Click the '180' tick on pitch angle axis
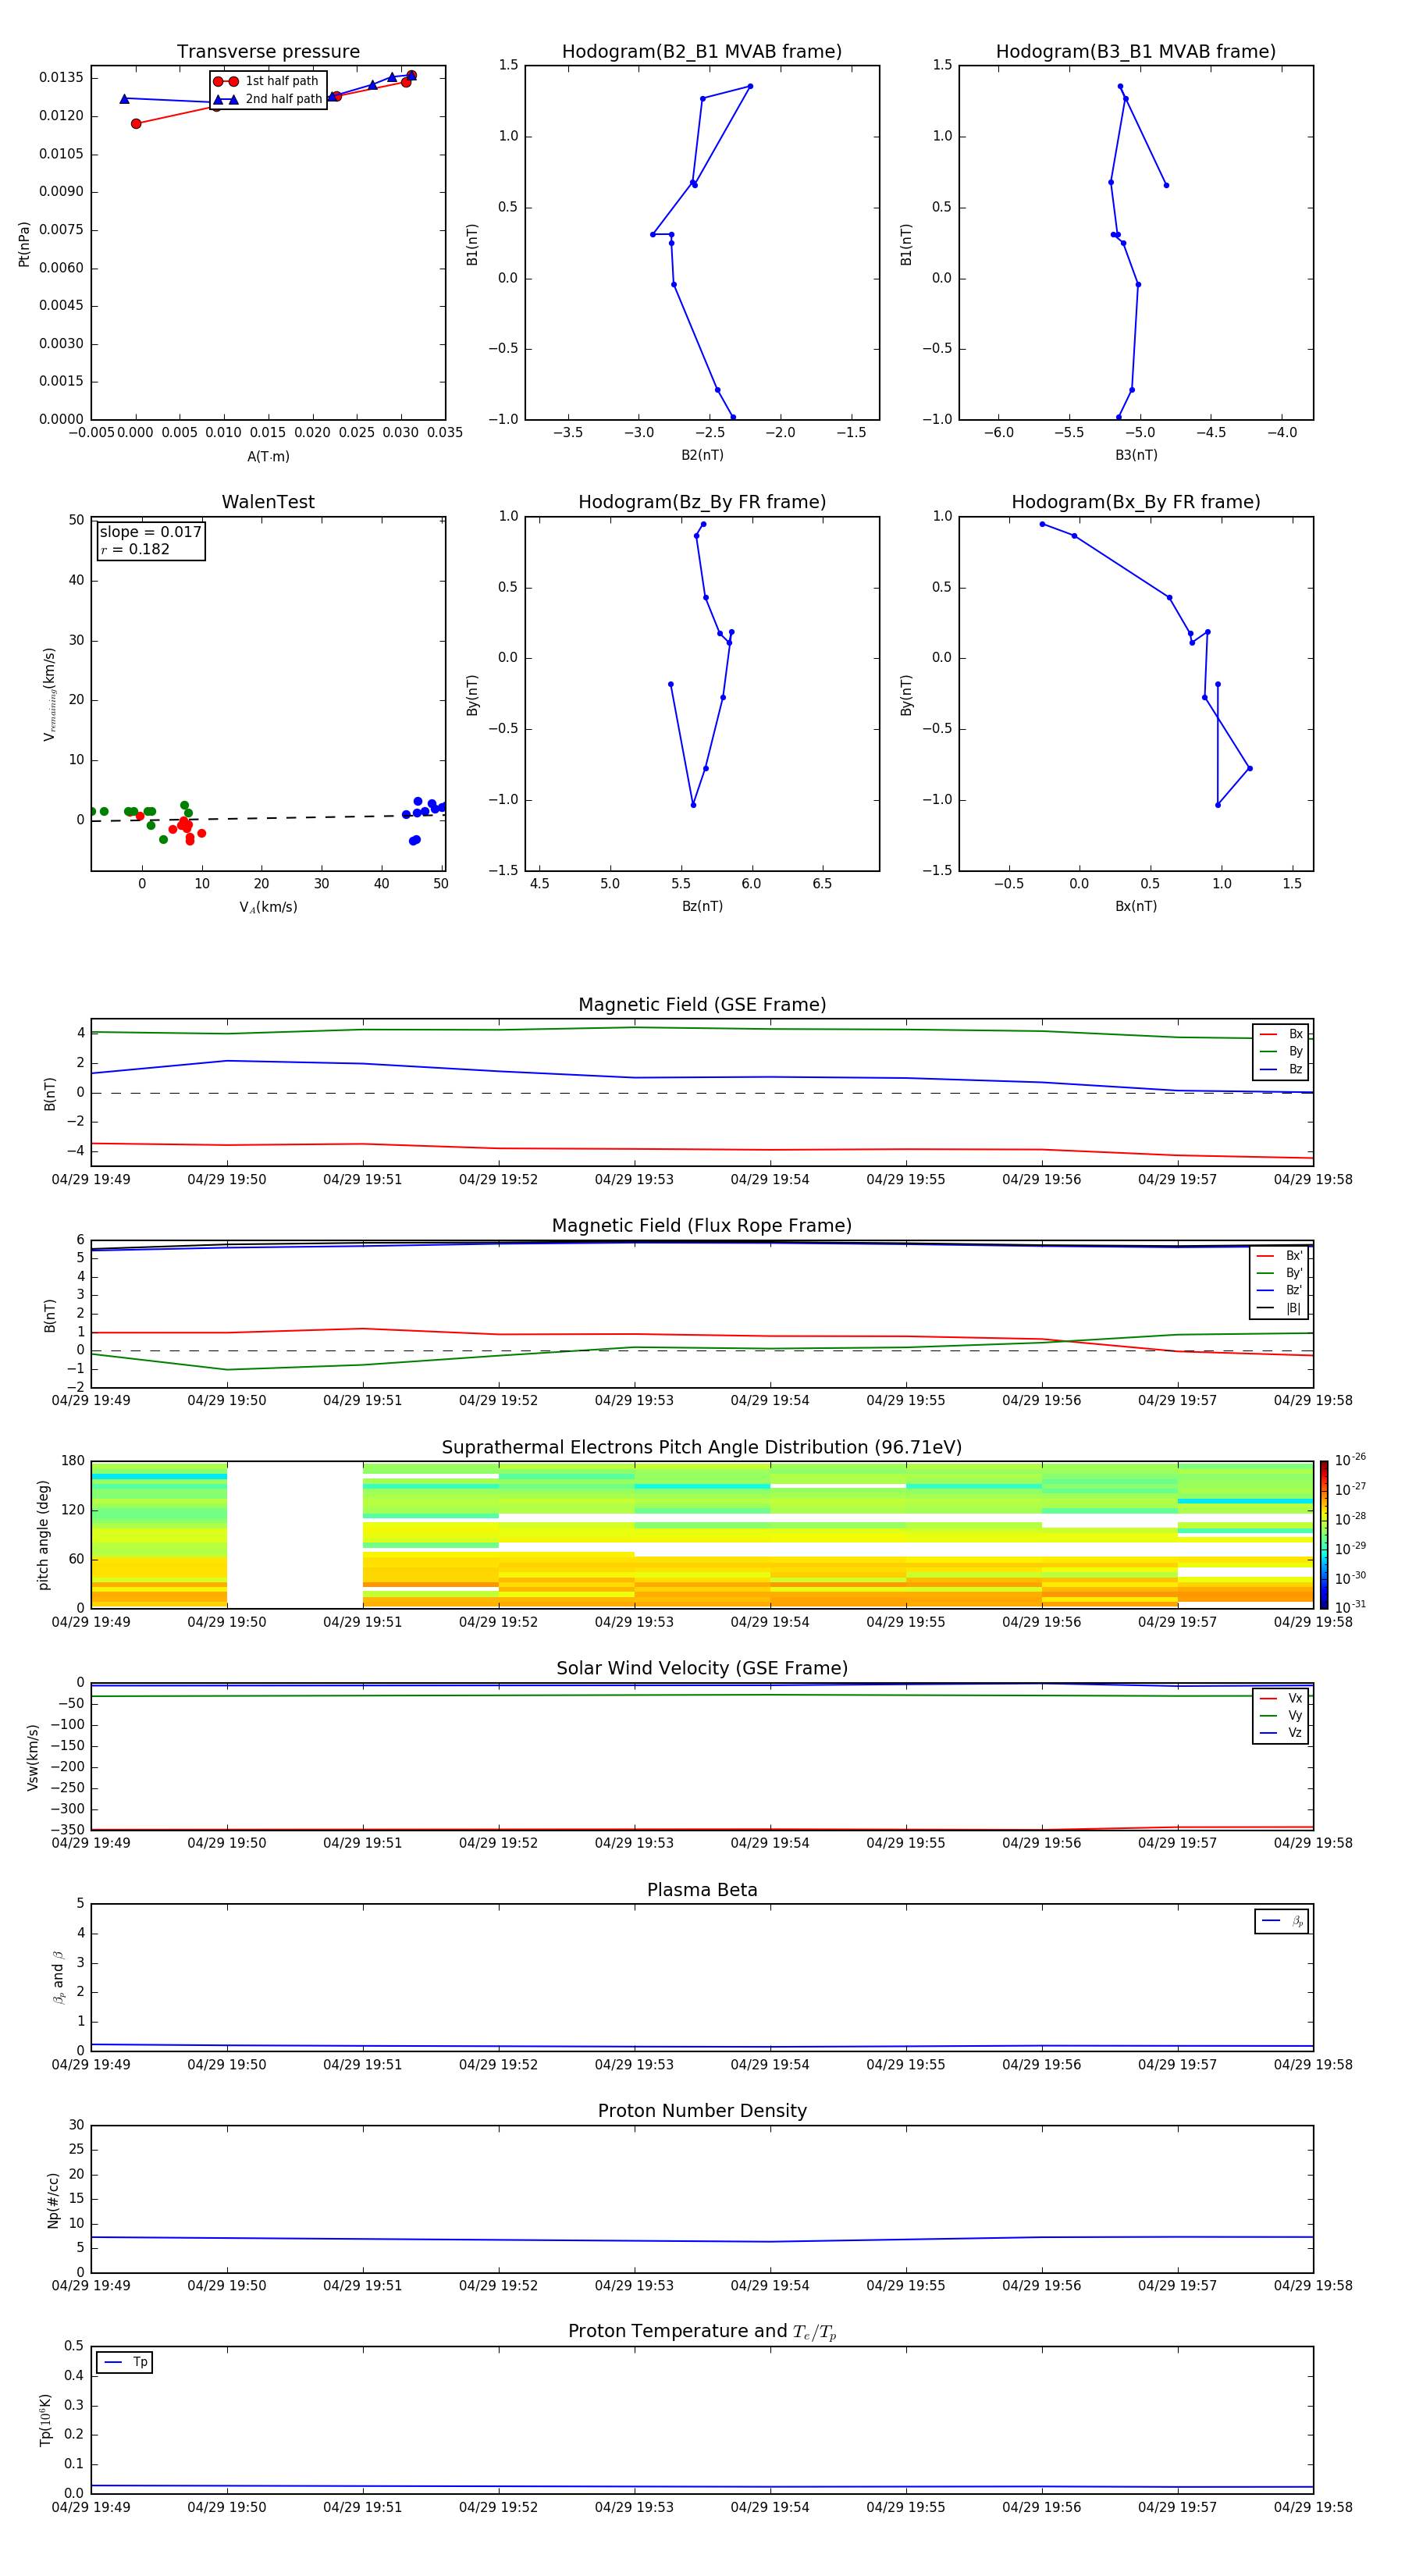Screen dimensions: 1405x2576 click(73, 1461)
